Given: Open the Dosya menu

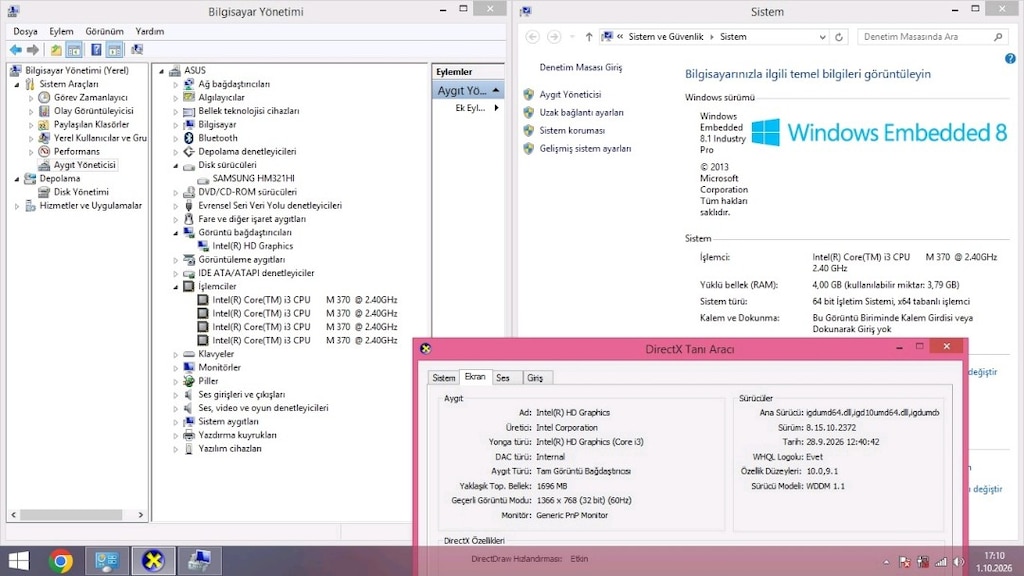Looking at the screenshot, I should pos(25,31).
